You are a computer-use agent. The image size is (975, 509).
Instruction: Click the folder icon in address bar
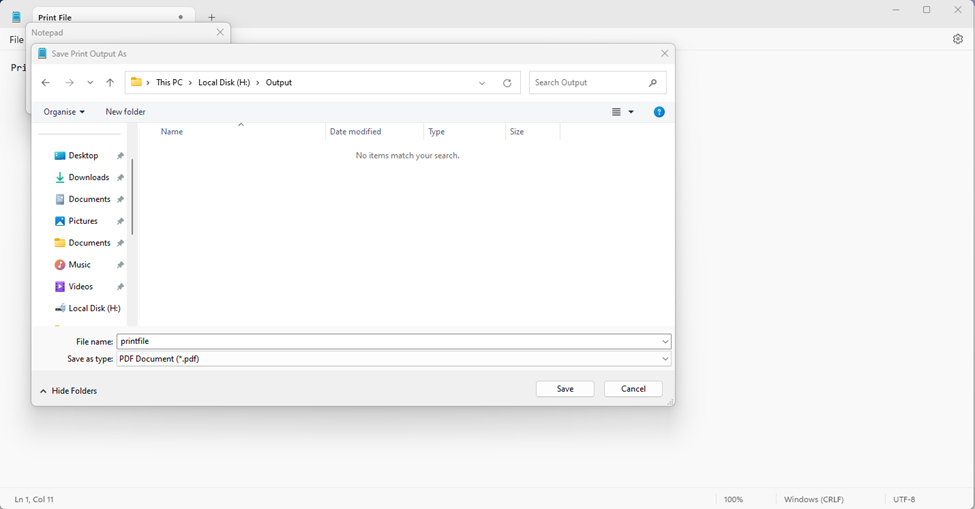136,82
